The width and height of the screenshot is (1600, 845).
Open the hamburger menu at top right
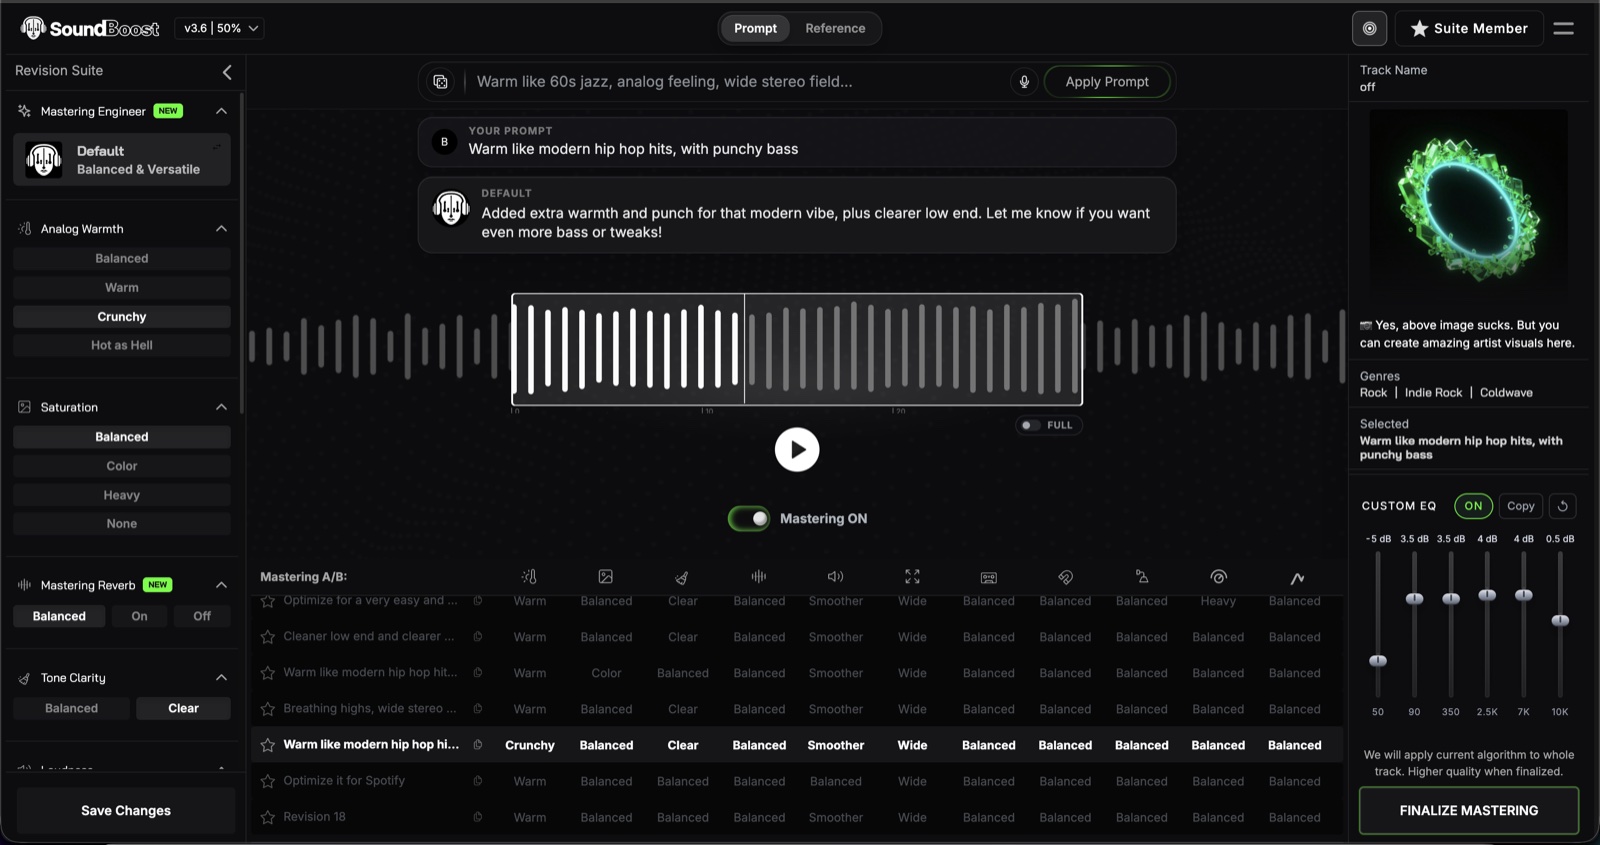click(x=1564, y=28)
